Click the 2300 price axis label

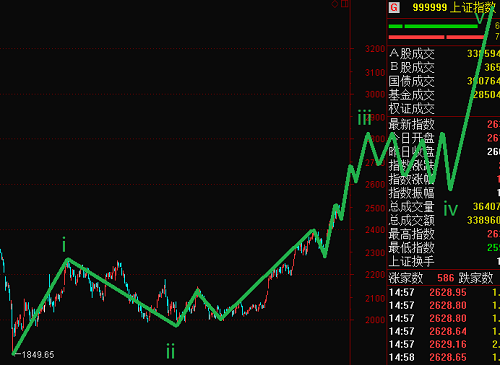click(x=375, y=253)
